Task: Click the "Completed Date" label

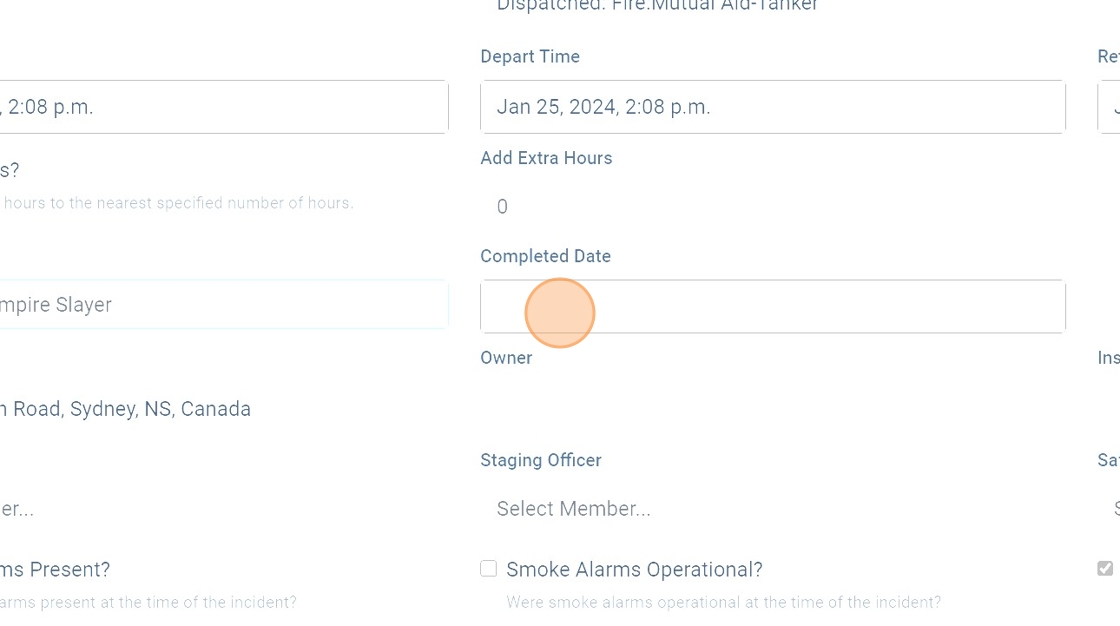Action: [545, 256]
